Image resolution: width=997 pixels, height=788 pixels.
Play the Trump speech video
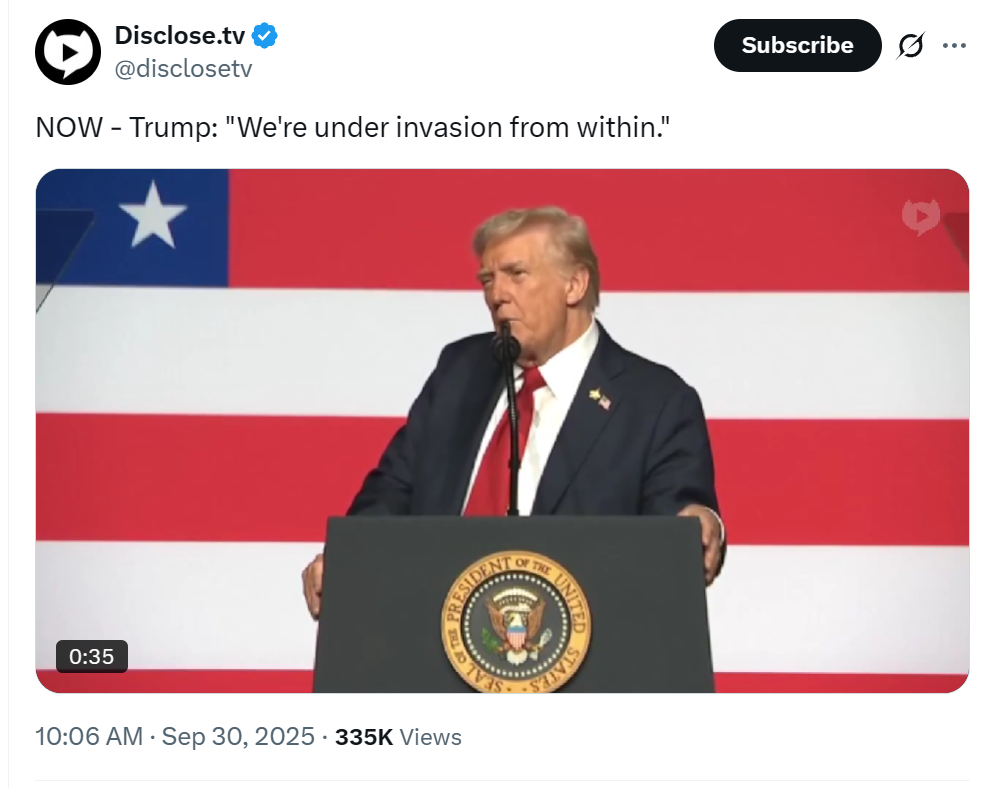tap(502, 431)
